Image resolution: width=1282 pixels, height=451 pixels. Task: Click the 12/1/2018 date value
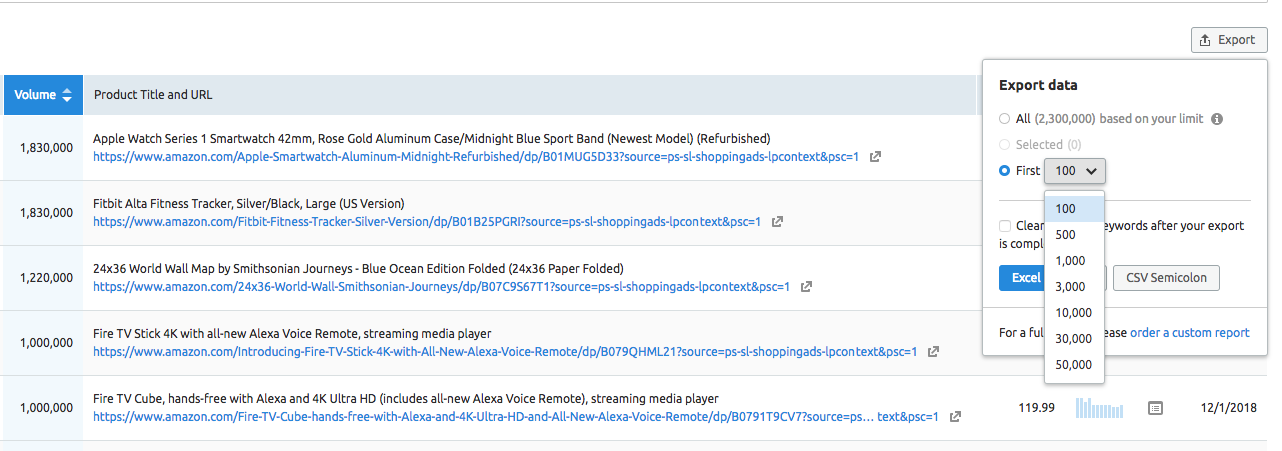coord(1229,408)
